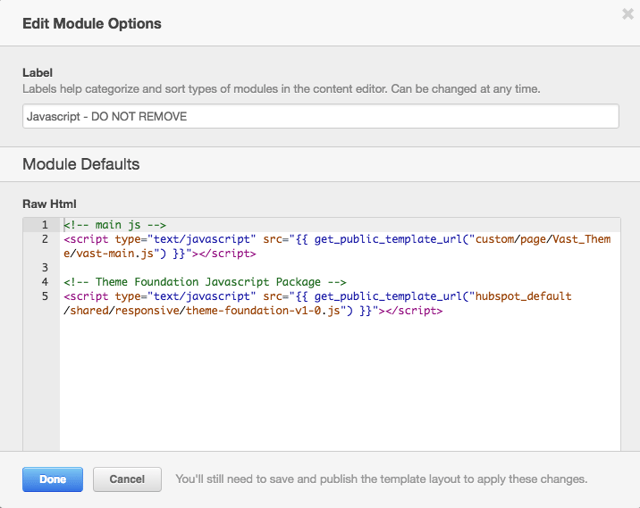Click line number 3 in gutter

tap(44, 268)
